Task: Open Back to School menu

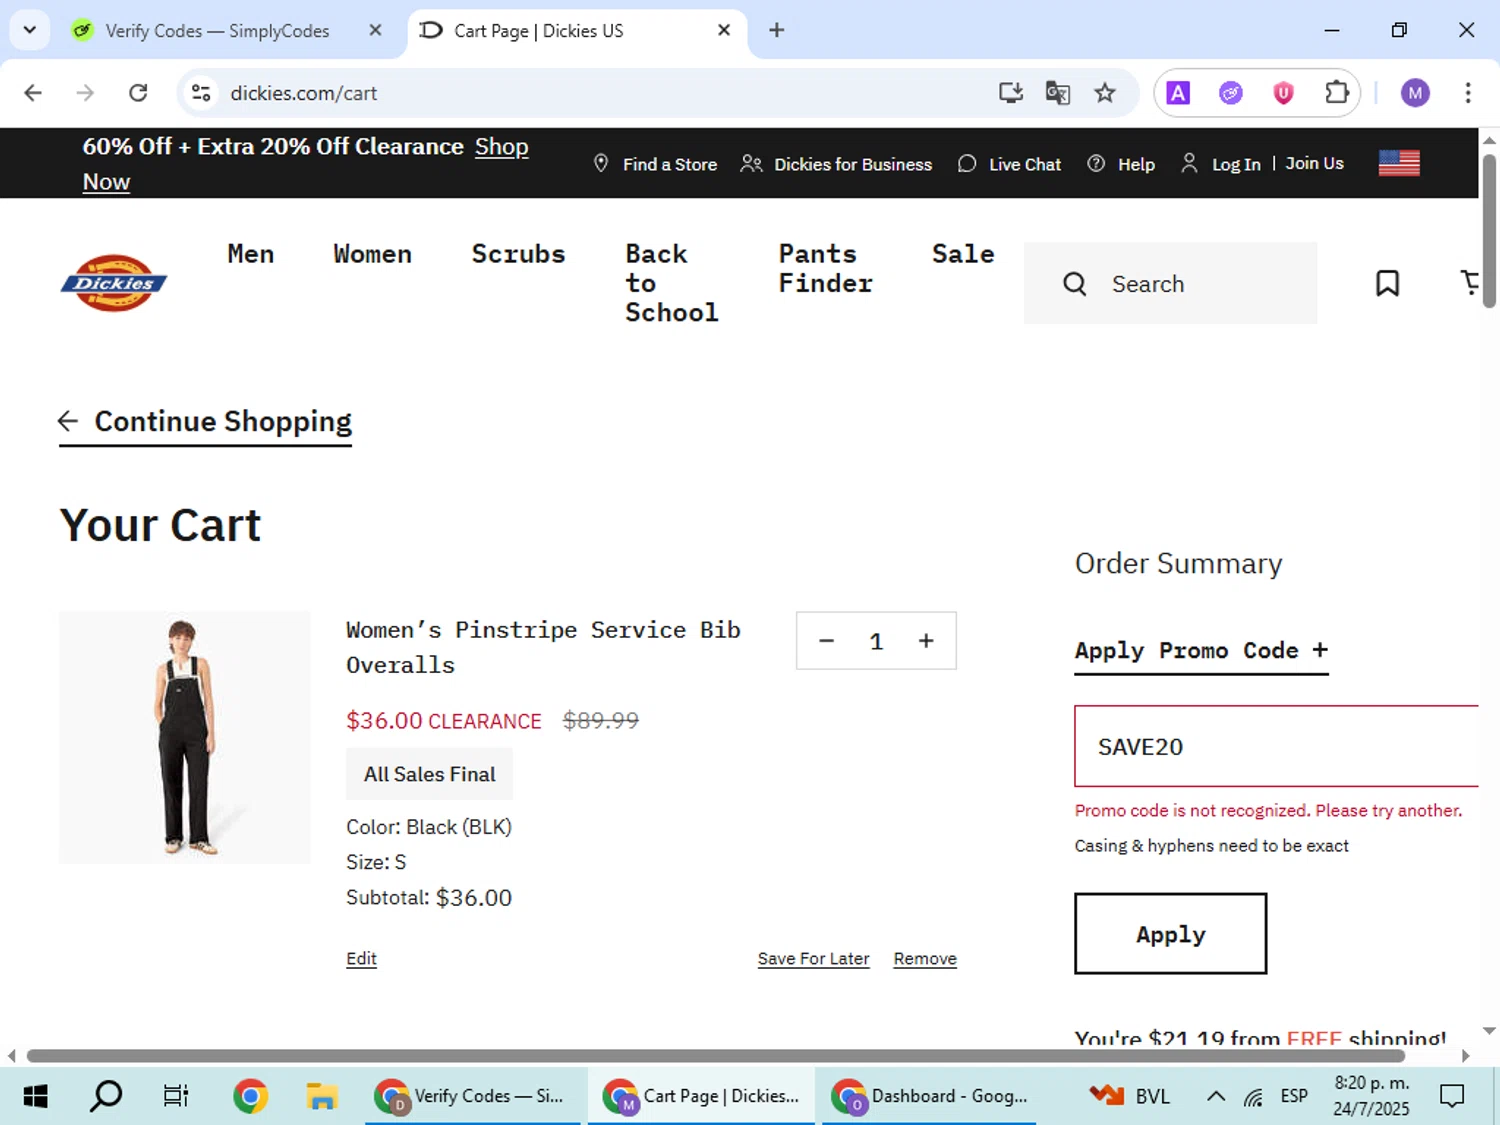Action: 671,283
